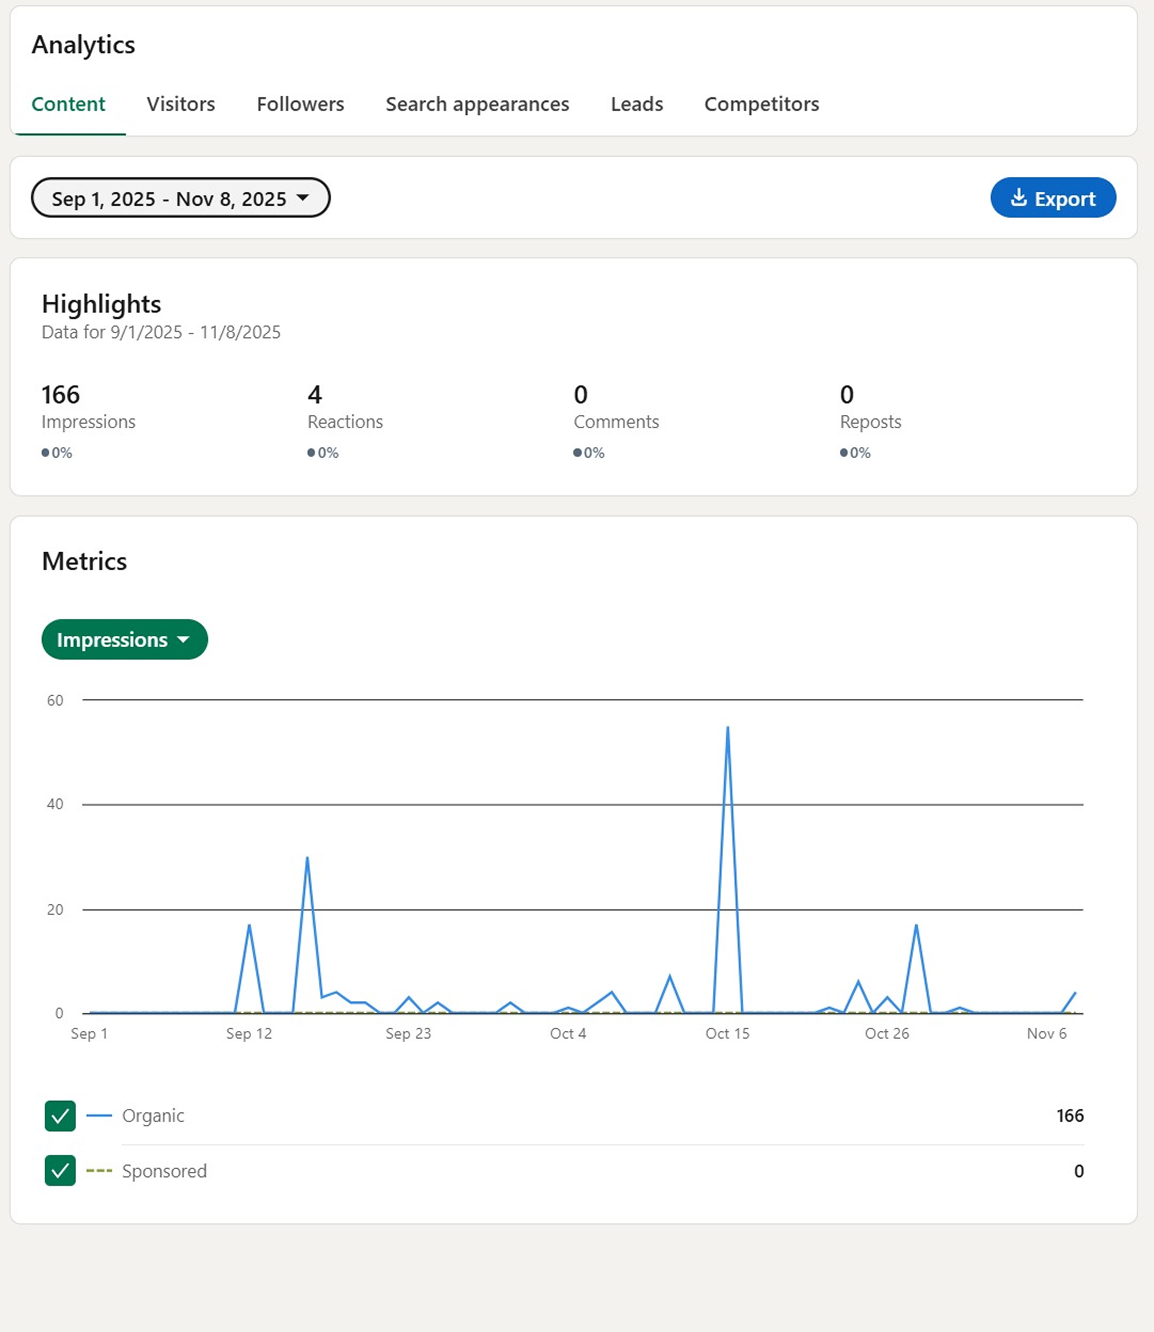The width and height of the screenshot is (1154, 1332).
Task: Toggle Sponsored visibility in the legend
Action: pos(60,1170)
